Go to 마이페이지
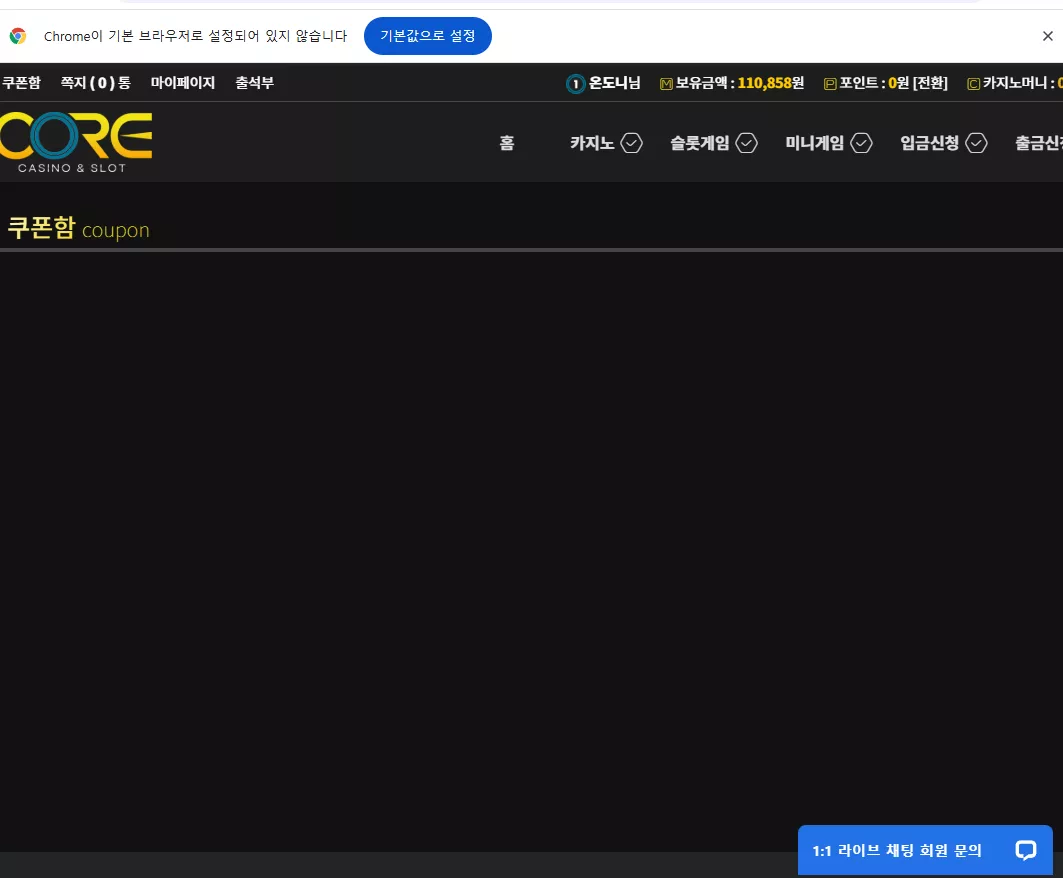Viewport: 1063px width, 878px height. pos(182,83)
